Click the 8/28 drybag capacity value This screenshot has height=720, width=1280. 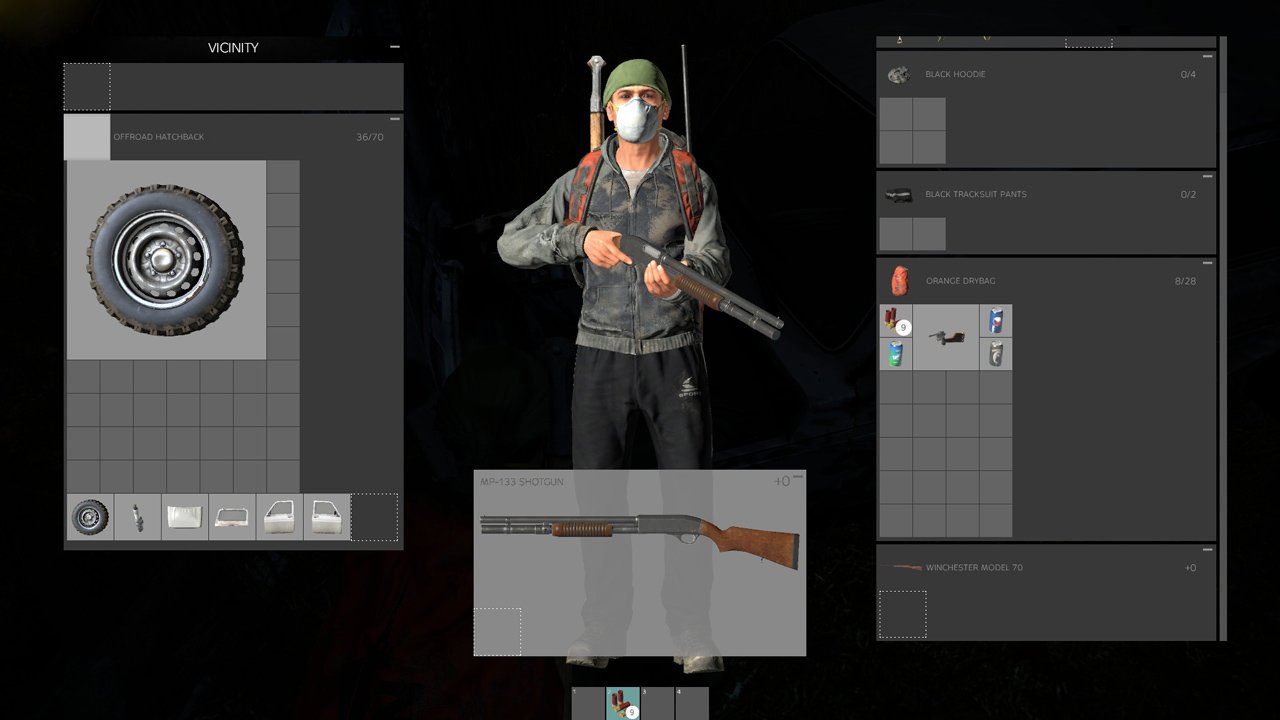1185,281
